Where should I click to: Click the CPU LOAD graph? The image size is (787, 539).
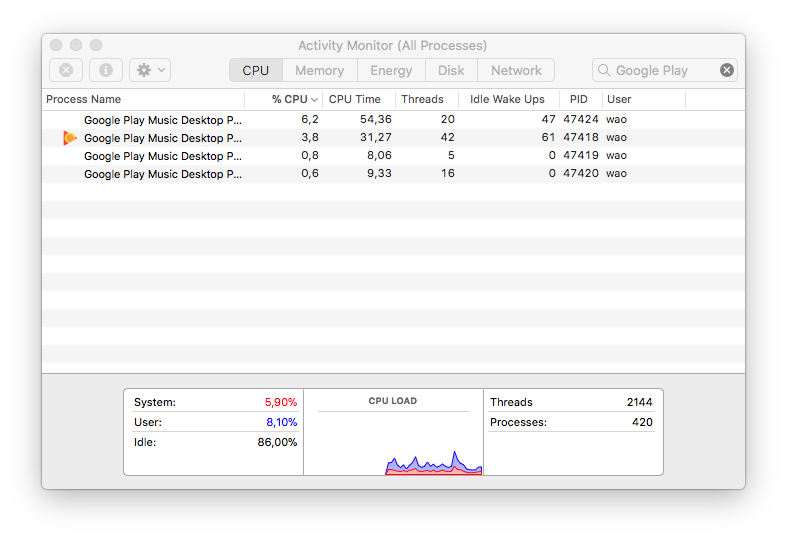point(393,432)
